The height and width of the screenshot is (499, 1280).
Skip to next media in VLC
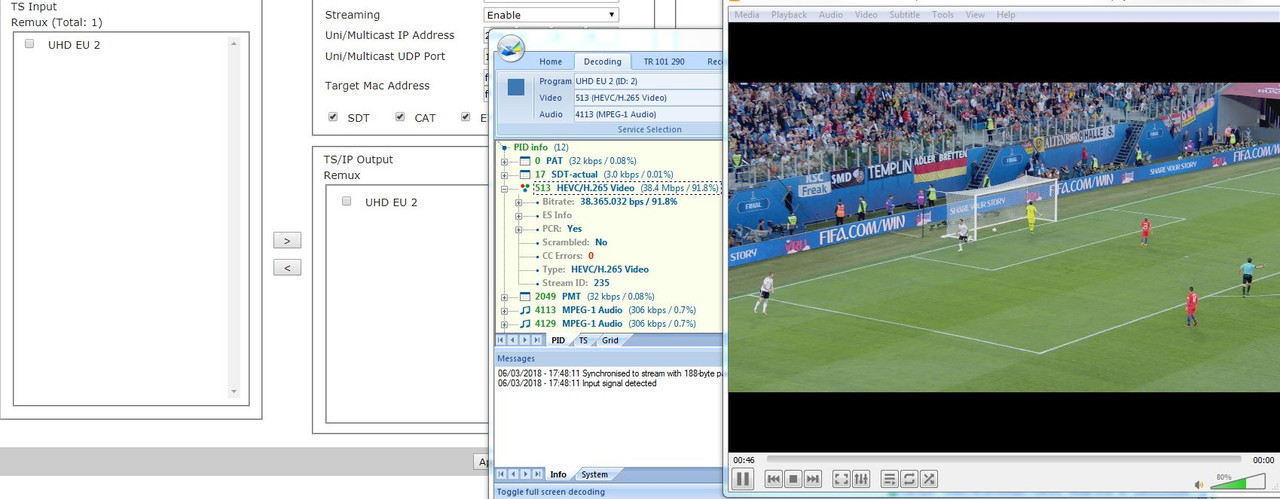[x=813, y=479]
